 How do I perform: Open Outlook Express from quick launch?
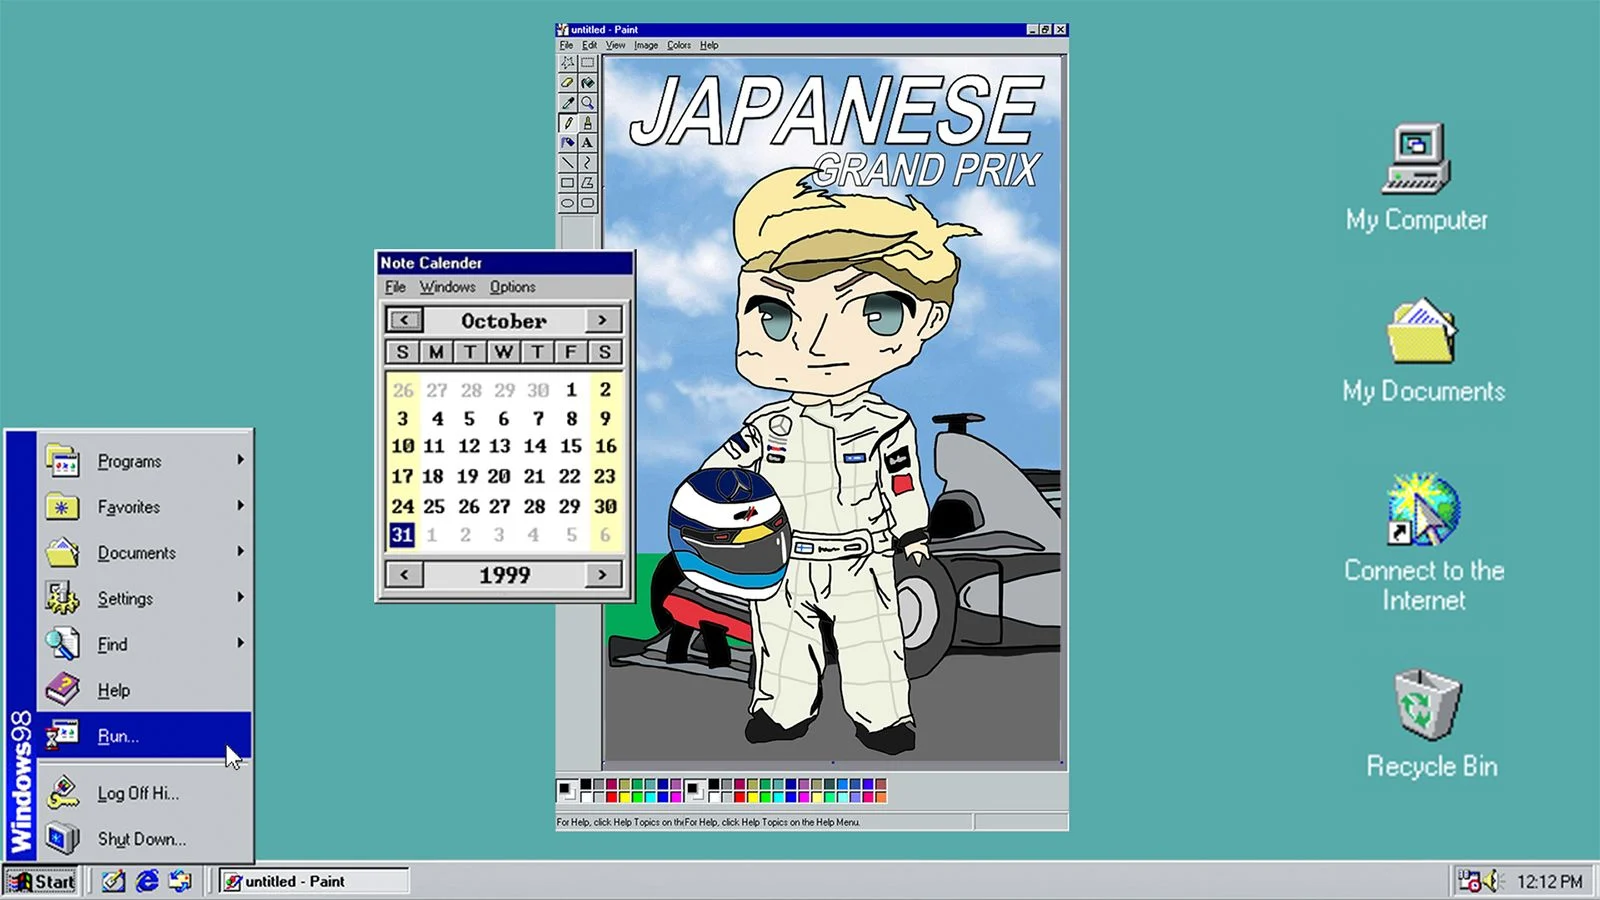(x=180, y=881)
